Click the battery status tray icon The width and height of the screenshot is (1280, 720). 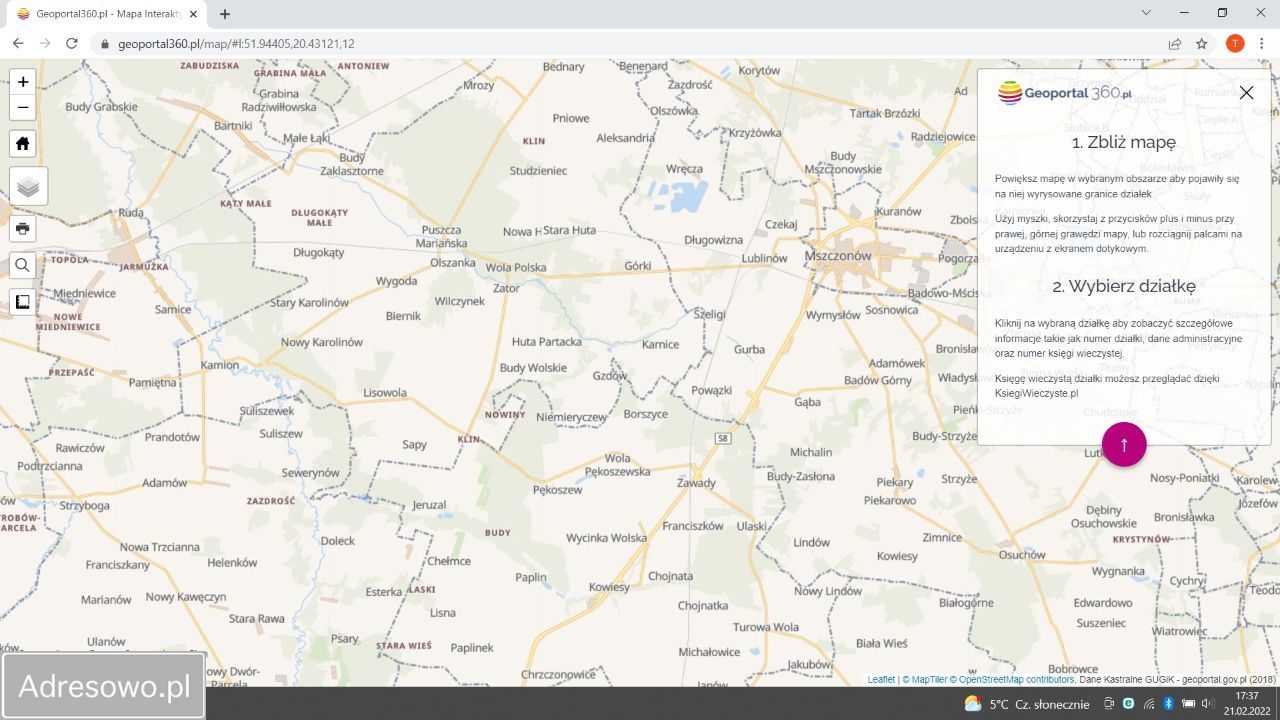click(1188, 704)
